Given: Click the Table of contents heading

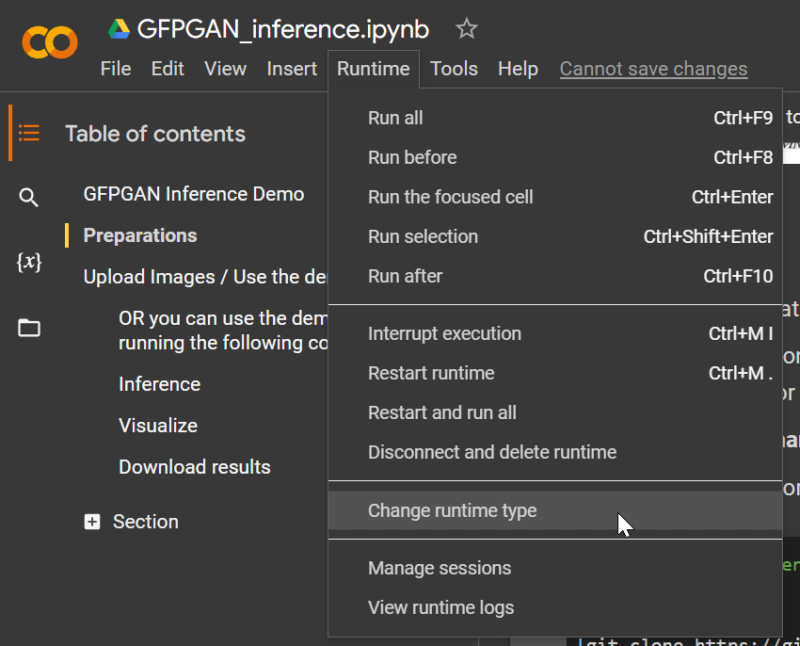Looking at the screenshot, I should pyautogui.click(x=155, y=134).
